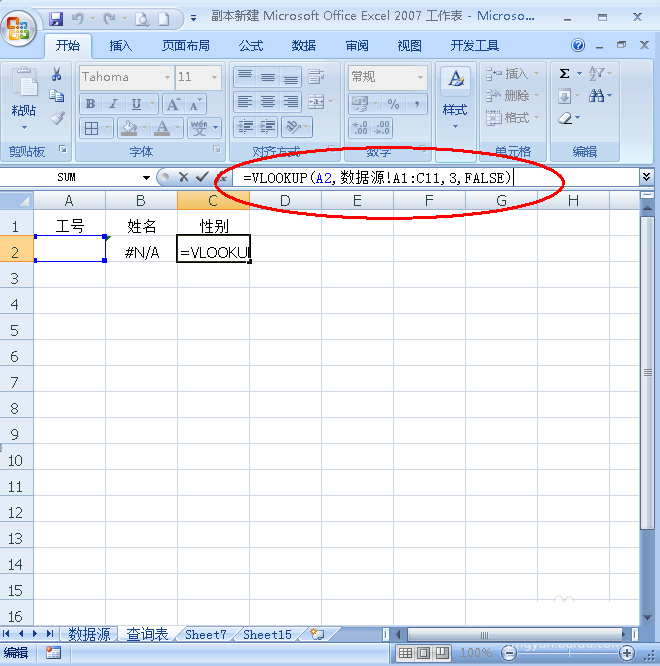Merge and center cells
The height and width of the screenshot is (666, 660).
[316, 102]
